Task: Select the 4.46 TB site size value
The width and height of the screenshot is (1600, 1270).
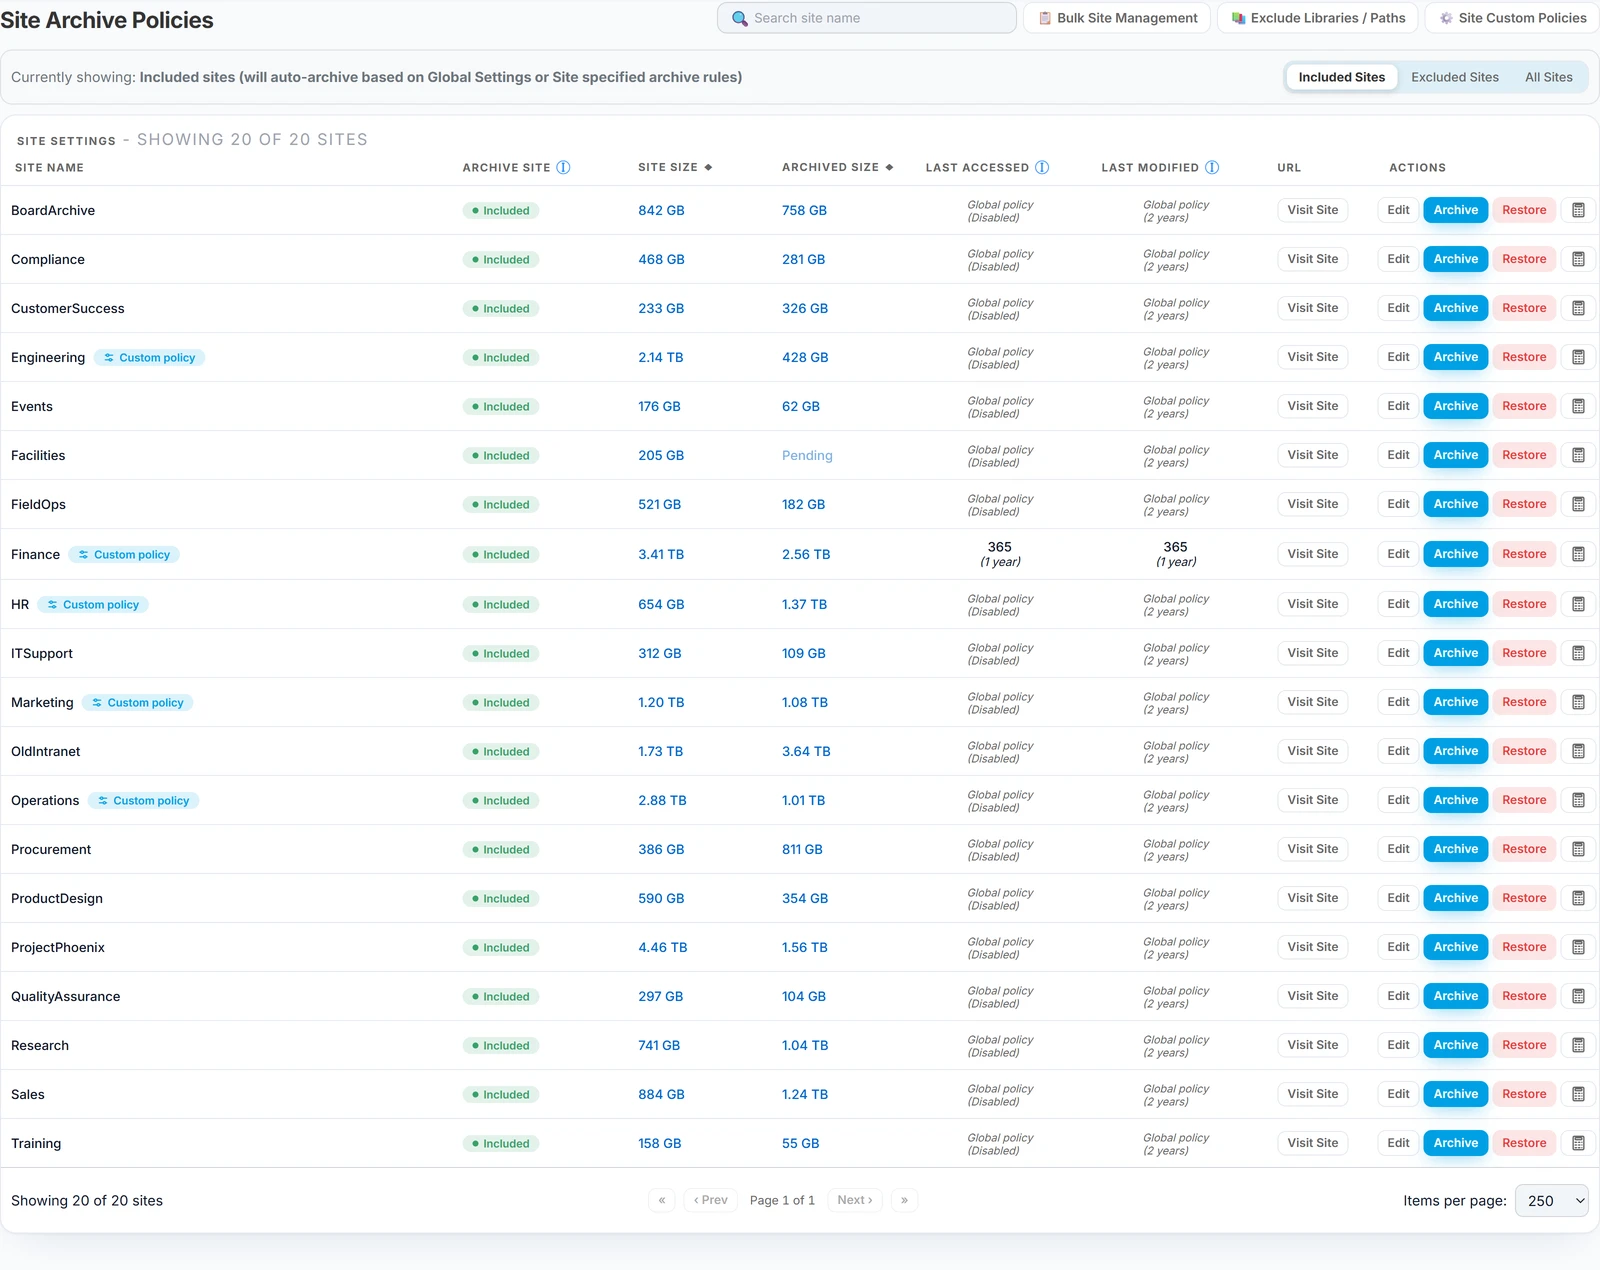Action: (x=663, y=947)
